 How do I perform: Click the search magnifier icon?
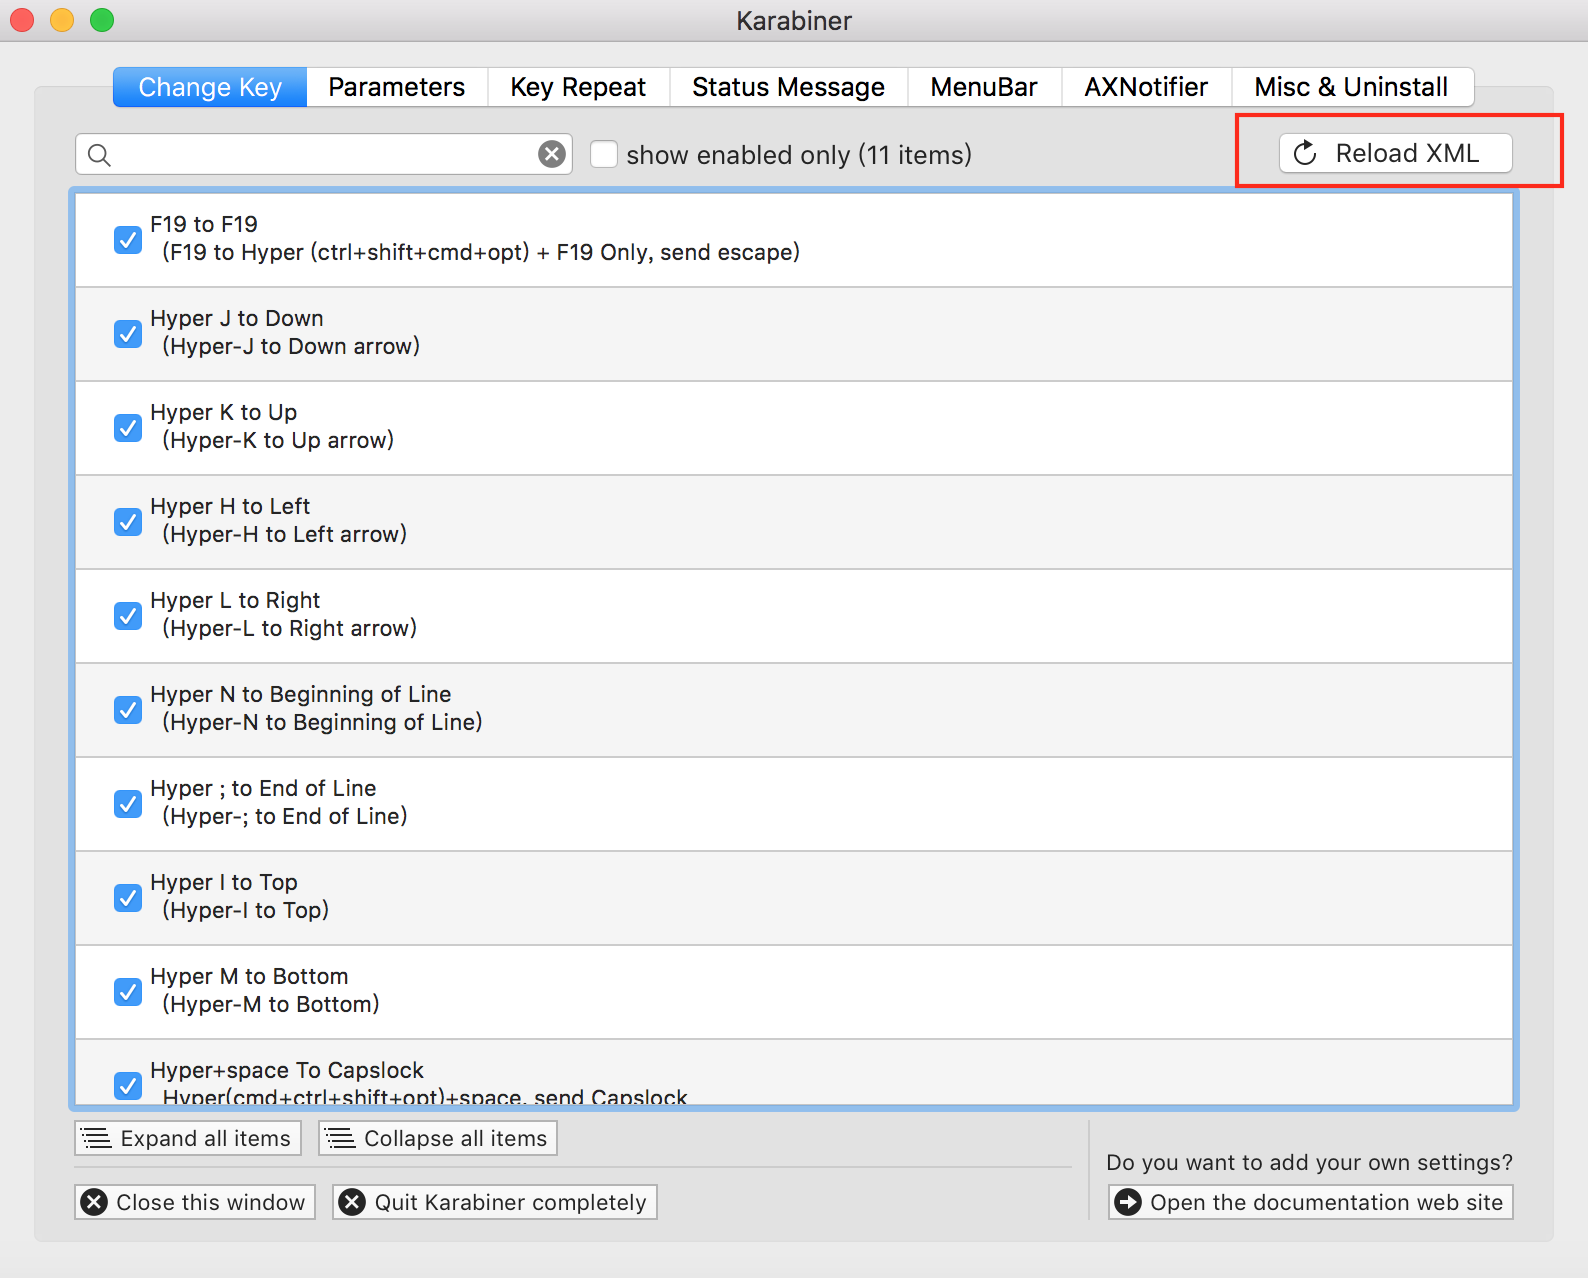[99, 155]
